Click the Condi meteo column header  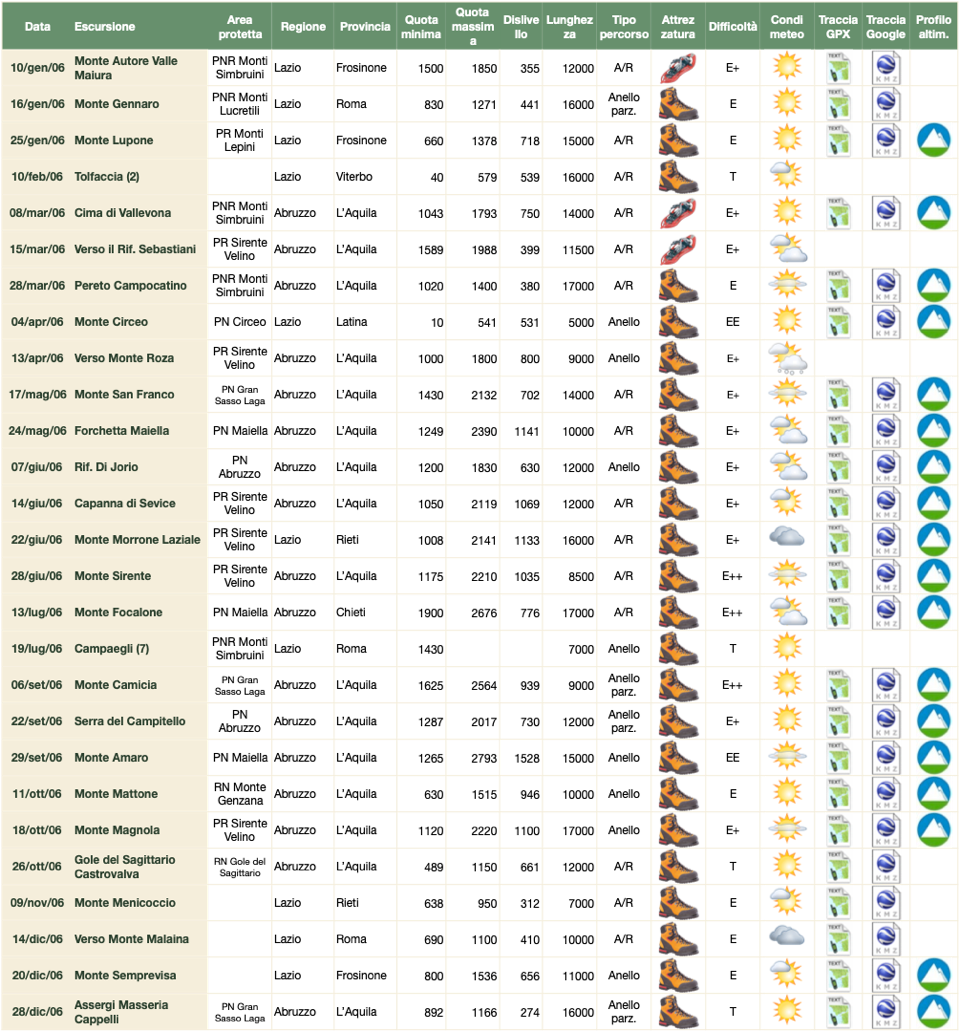(x=787, y=27)
